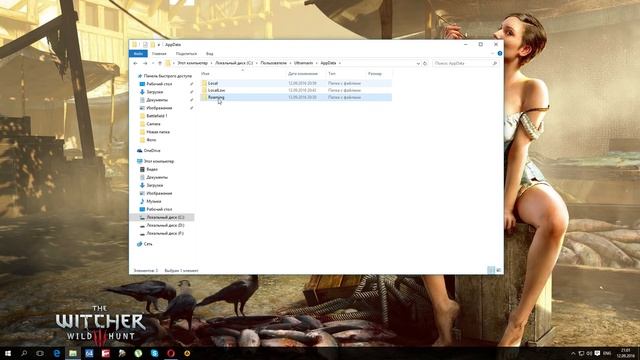
Task: Collapse the ribbon with the chevron
Action: point(492,53)
